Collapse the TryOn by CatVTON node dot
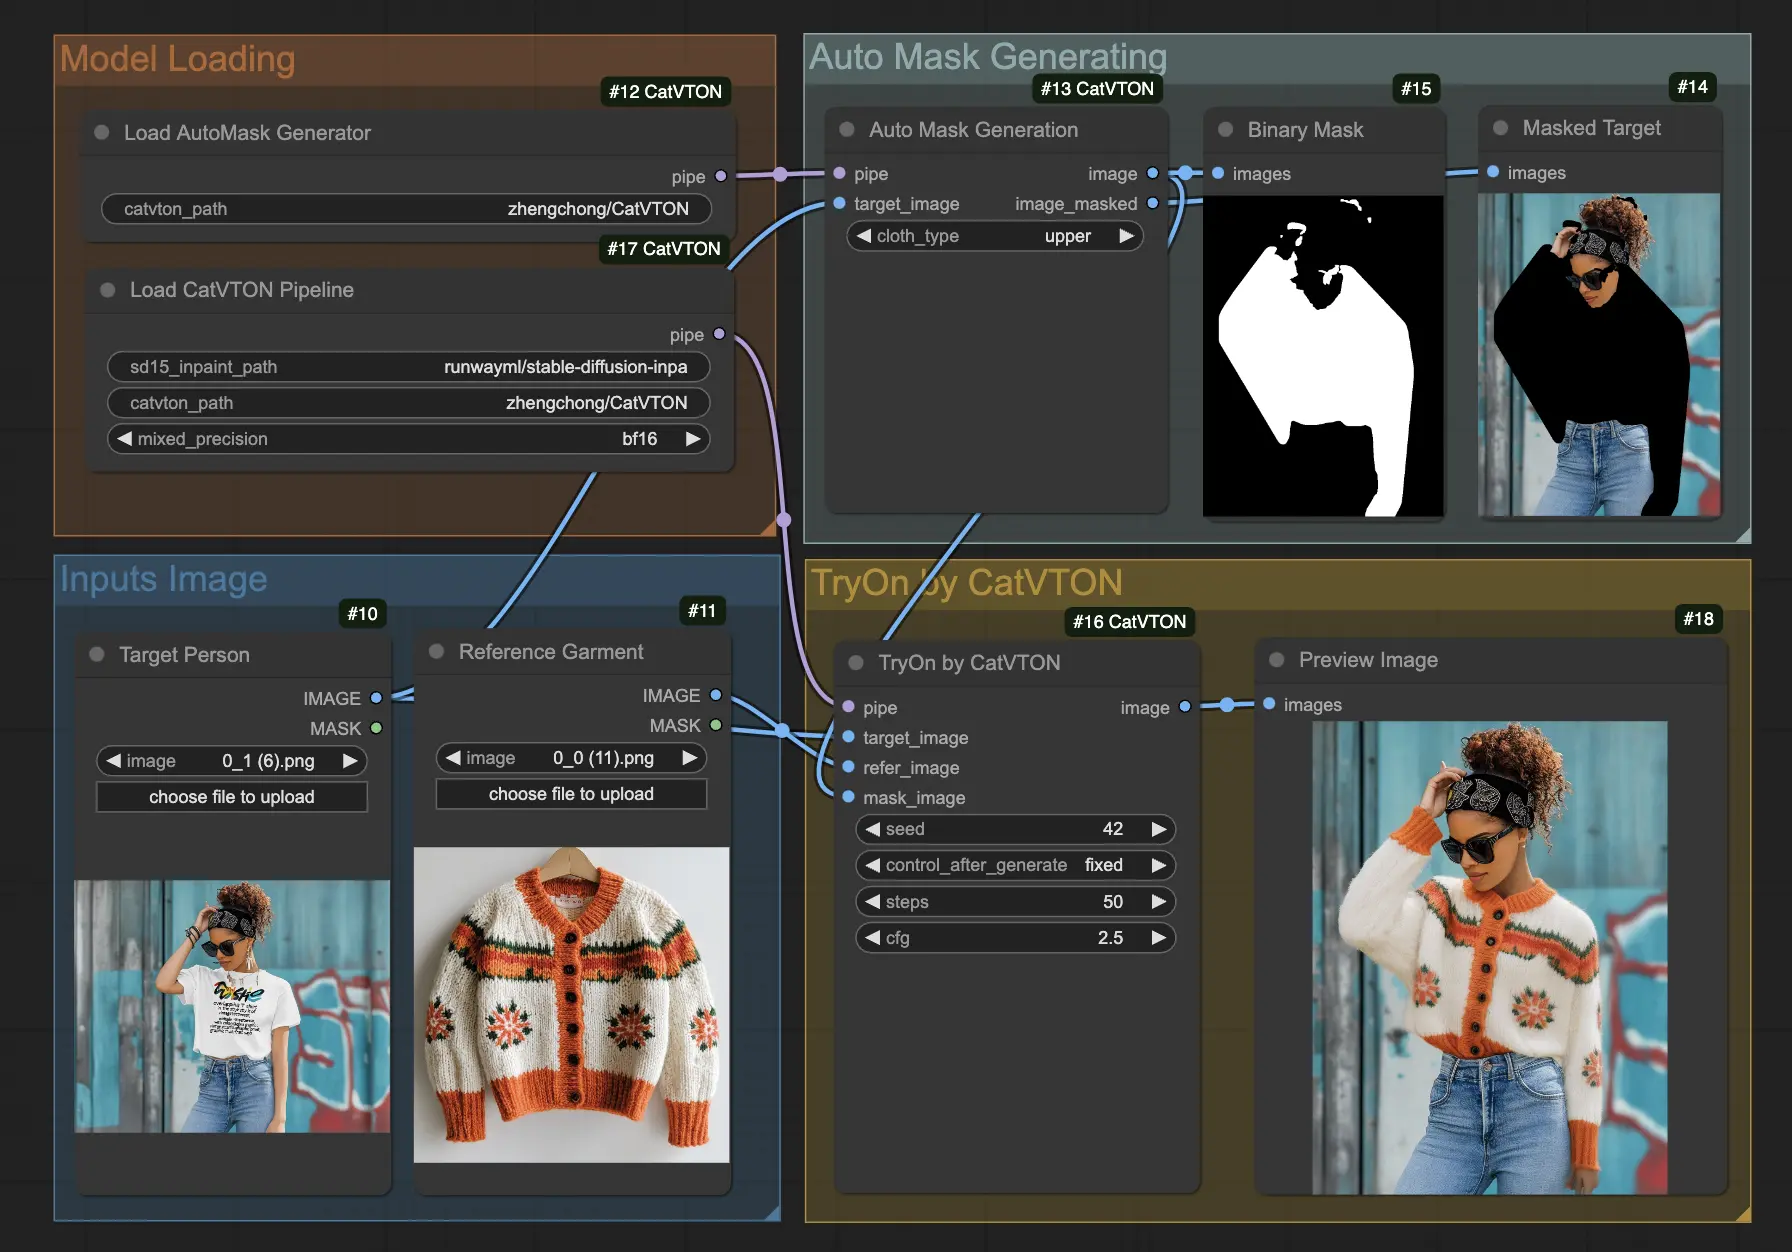Image resolution: width=1792 pixels, height=1252 pixels. point(856,662)
